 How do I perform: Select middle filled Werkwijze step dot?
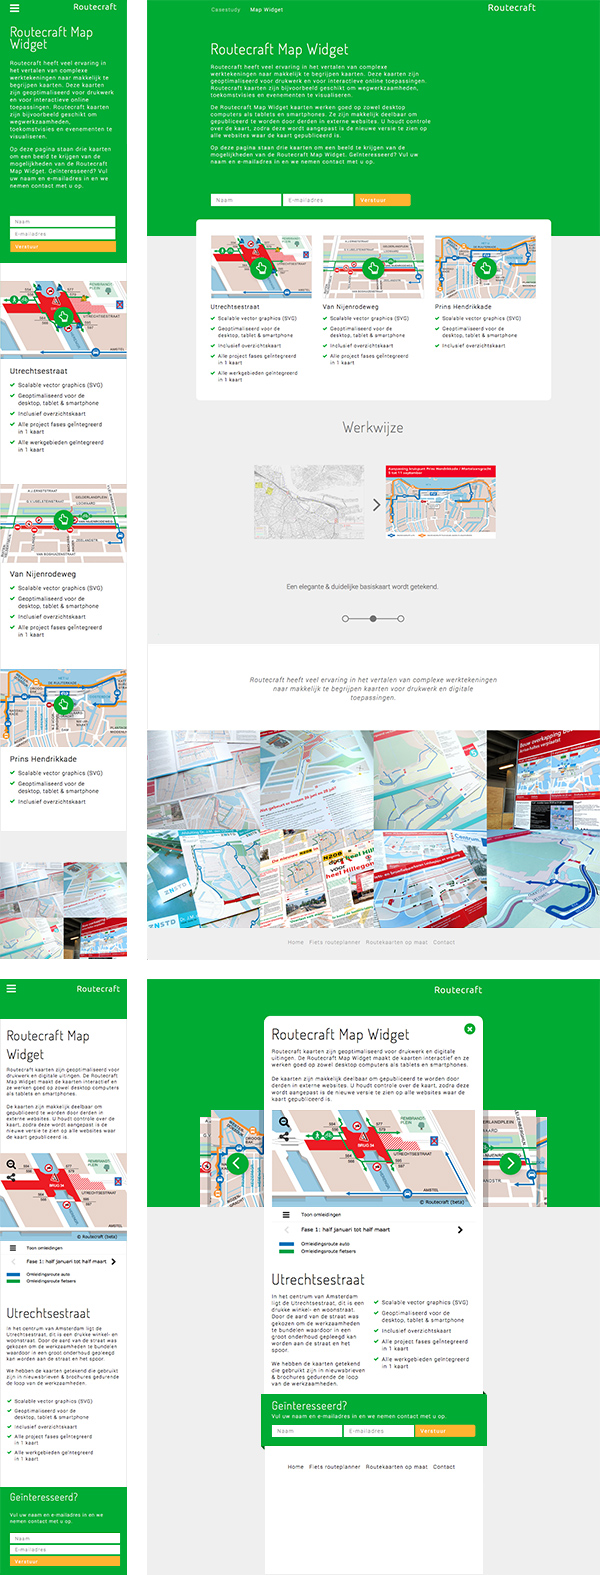click(373, 619)
